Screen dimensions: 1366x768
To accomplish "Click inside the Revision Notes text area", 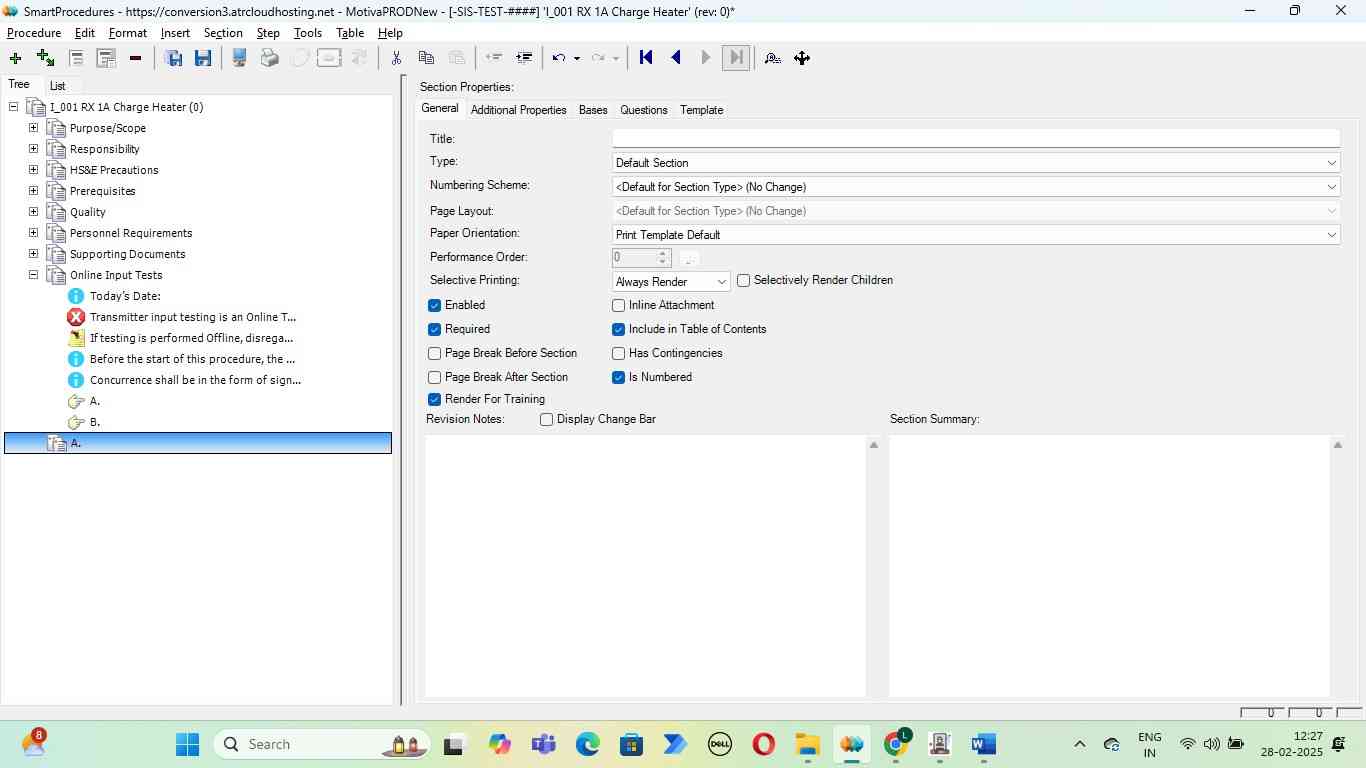I will 645,566.
